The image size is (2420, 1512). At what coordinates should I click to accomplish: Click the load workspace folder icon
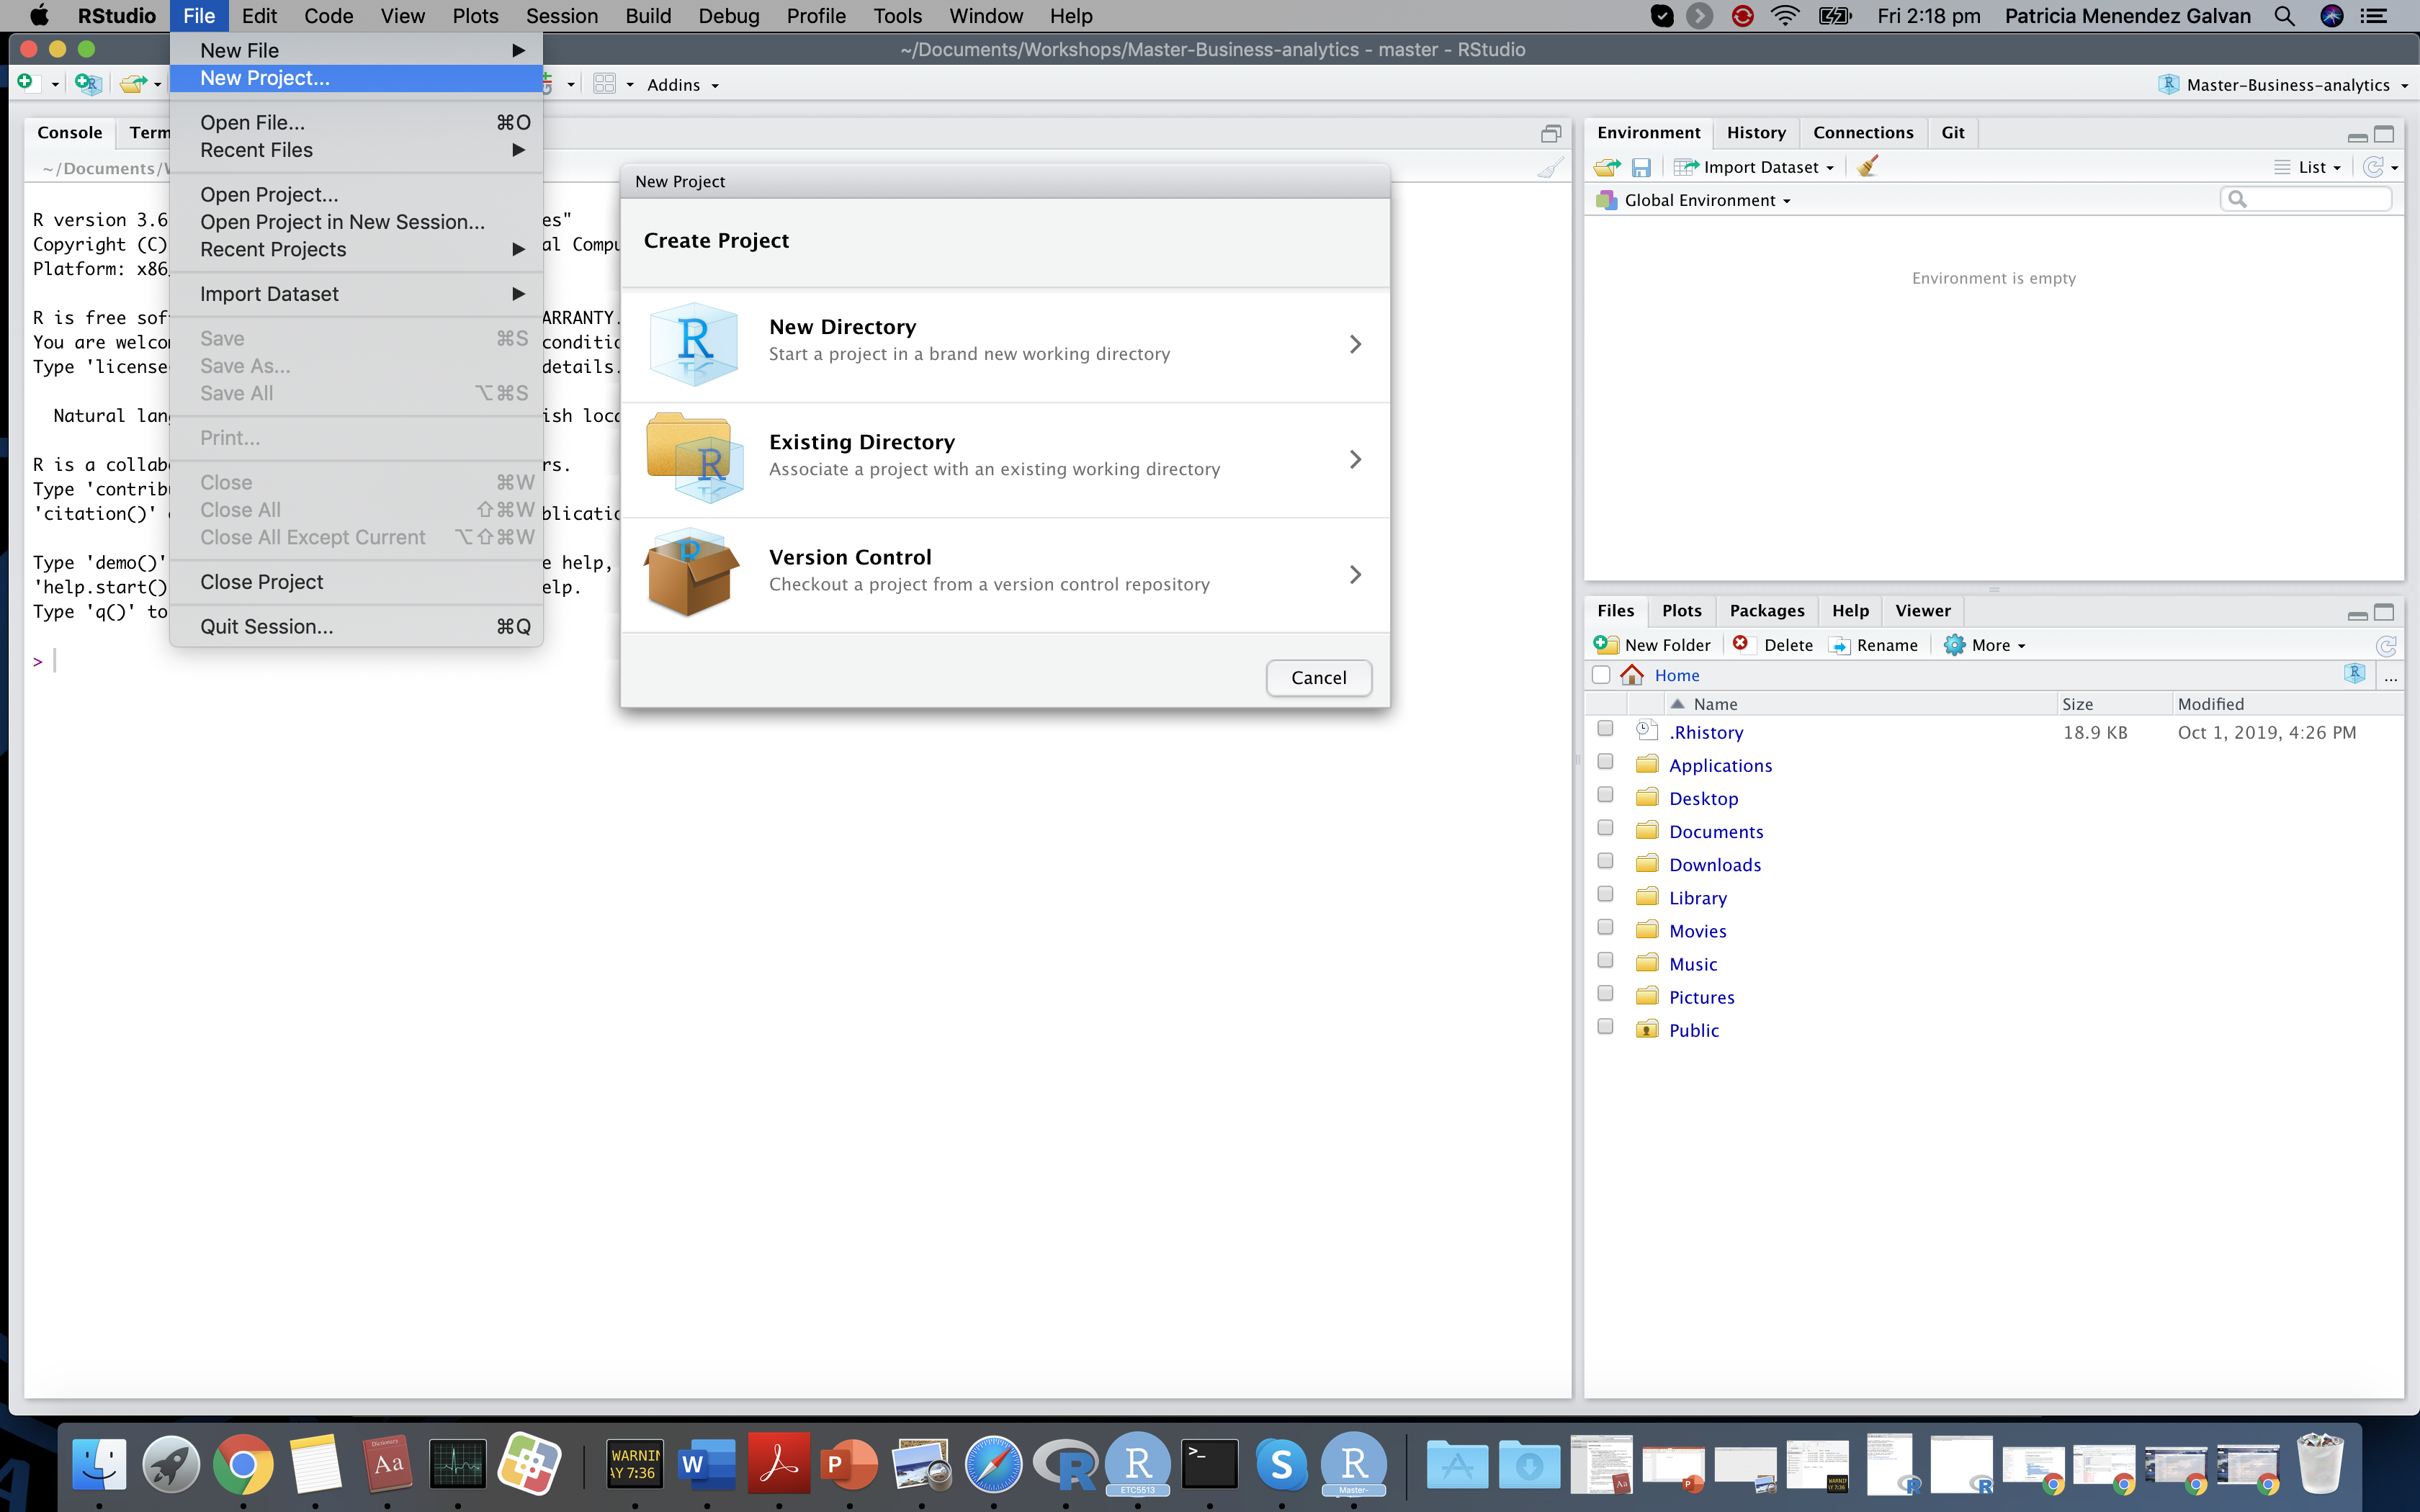point(1607,167)
